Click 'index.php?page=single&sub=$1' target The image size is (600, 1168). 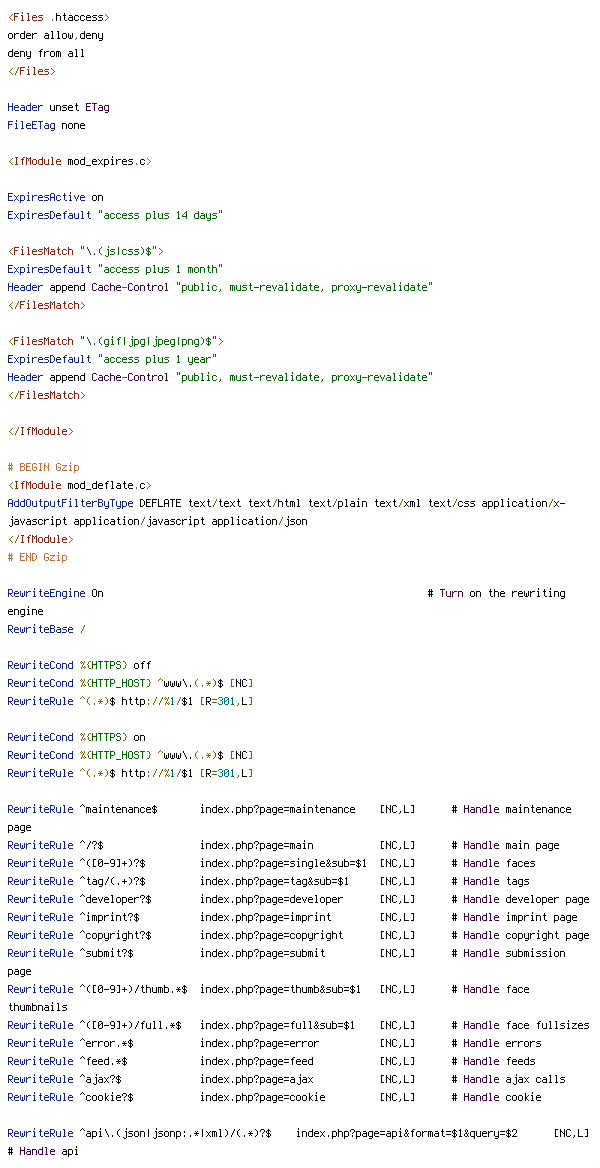[x=283, y=863]
